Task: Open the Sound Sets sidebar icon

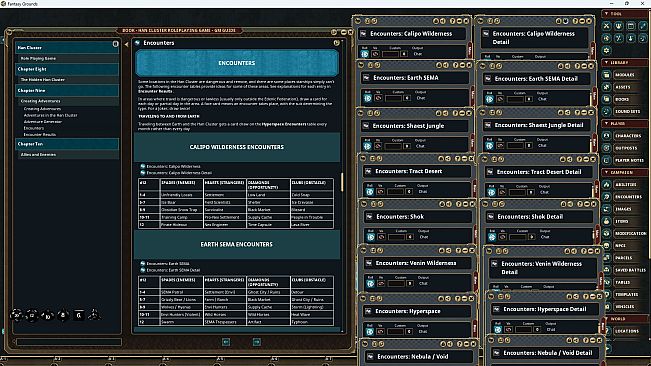Action: pyautogui.click(x=607, y=111)
